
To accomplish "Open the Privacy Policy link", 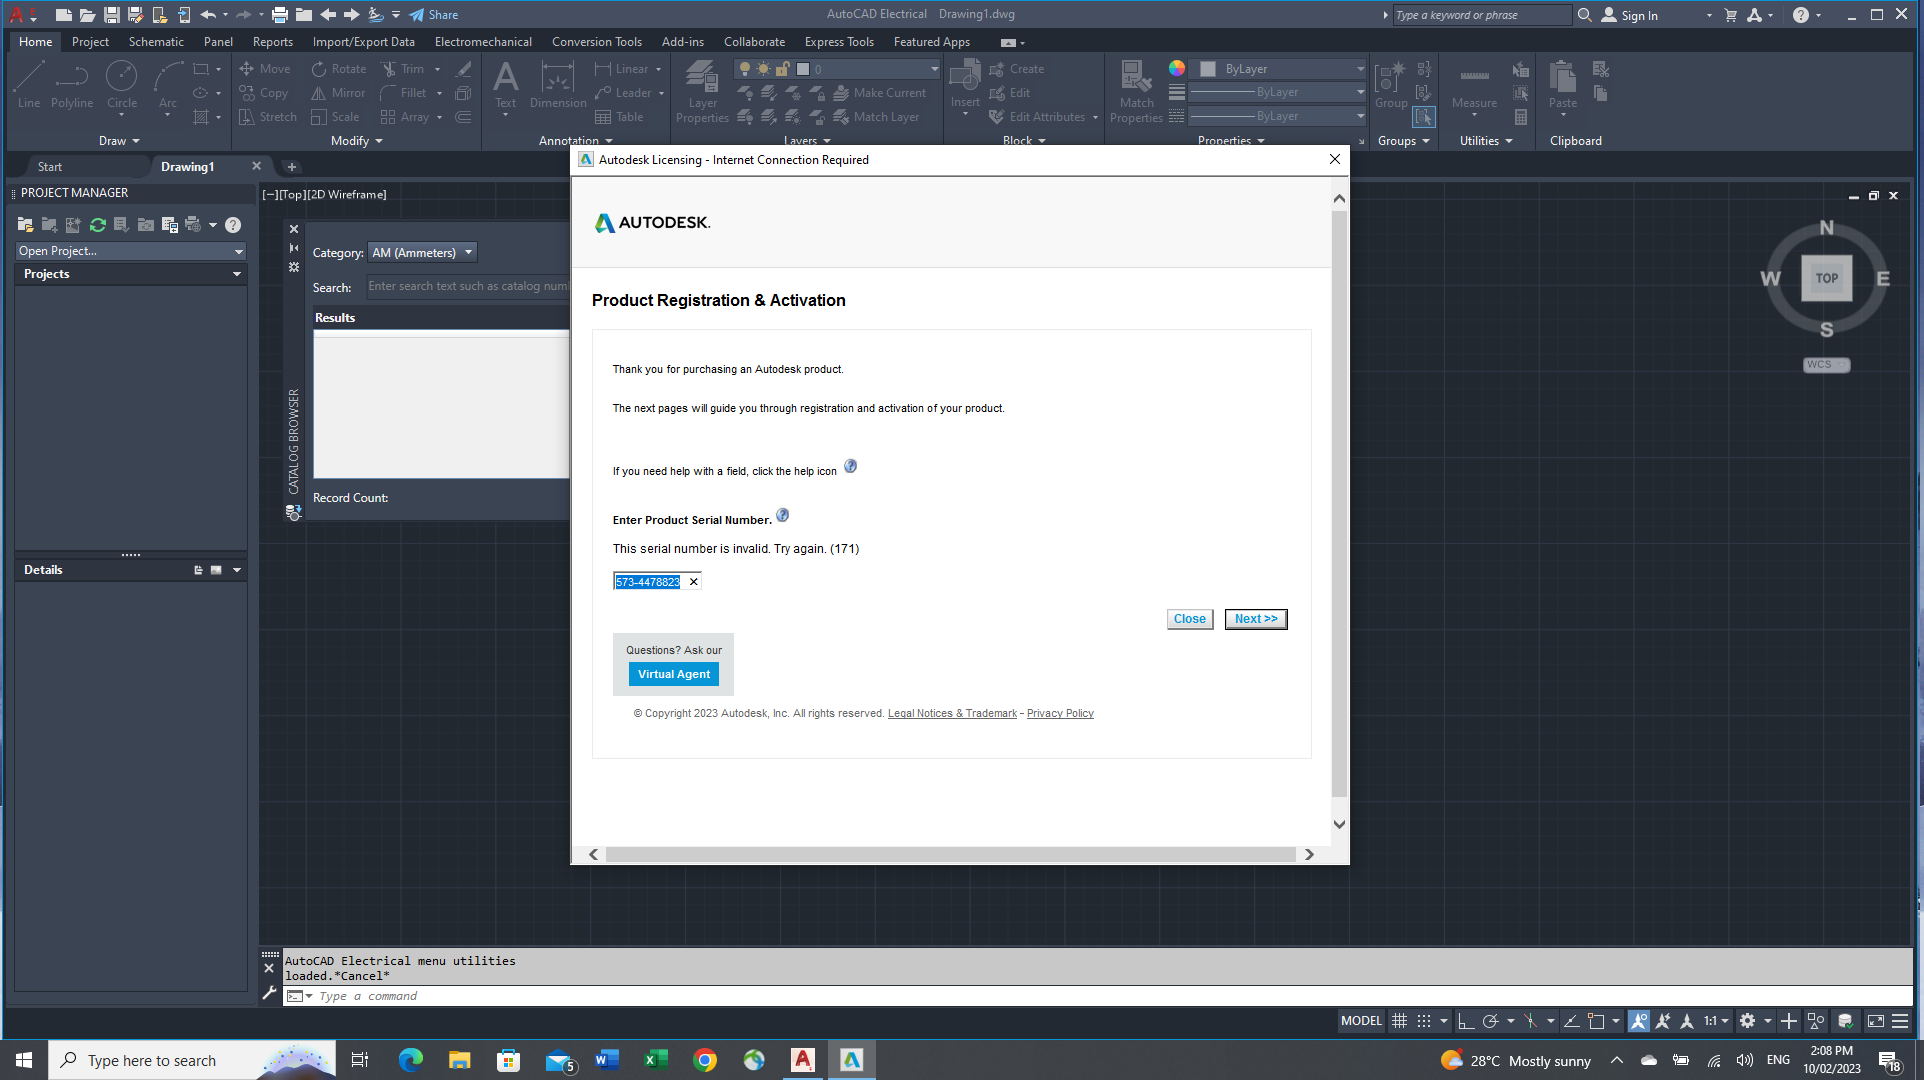I will tap(1060, 714).
